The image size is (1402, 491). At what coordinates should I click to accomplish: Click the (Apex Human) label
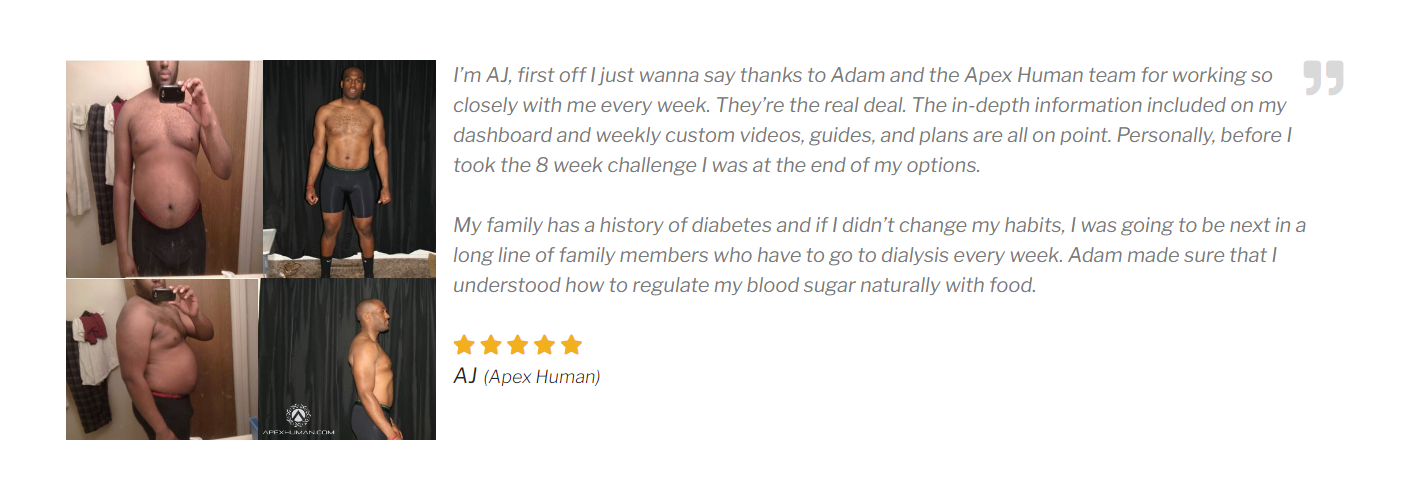(x=542, y=377)
